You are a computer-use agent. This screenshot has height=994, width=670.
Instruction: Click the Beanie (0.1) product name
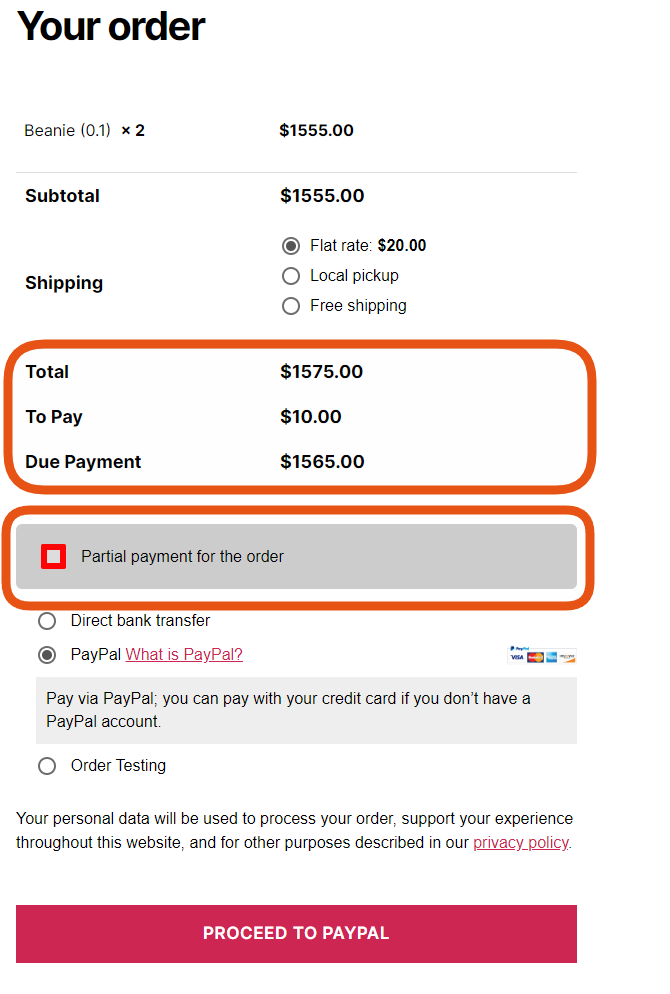coord(67,130)
